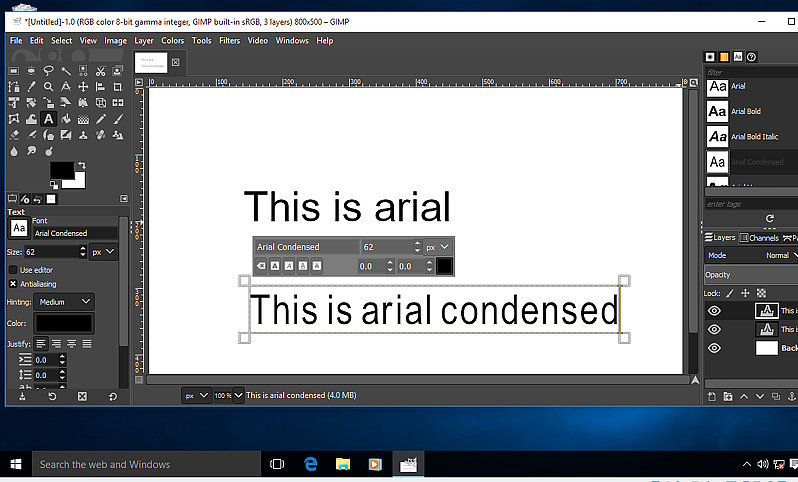Enable the Use editor checkbox
The width and height of the screenshot is (798, 482).
pyautogui.click(x=13, y=270)
